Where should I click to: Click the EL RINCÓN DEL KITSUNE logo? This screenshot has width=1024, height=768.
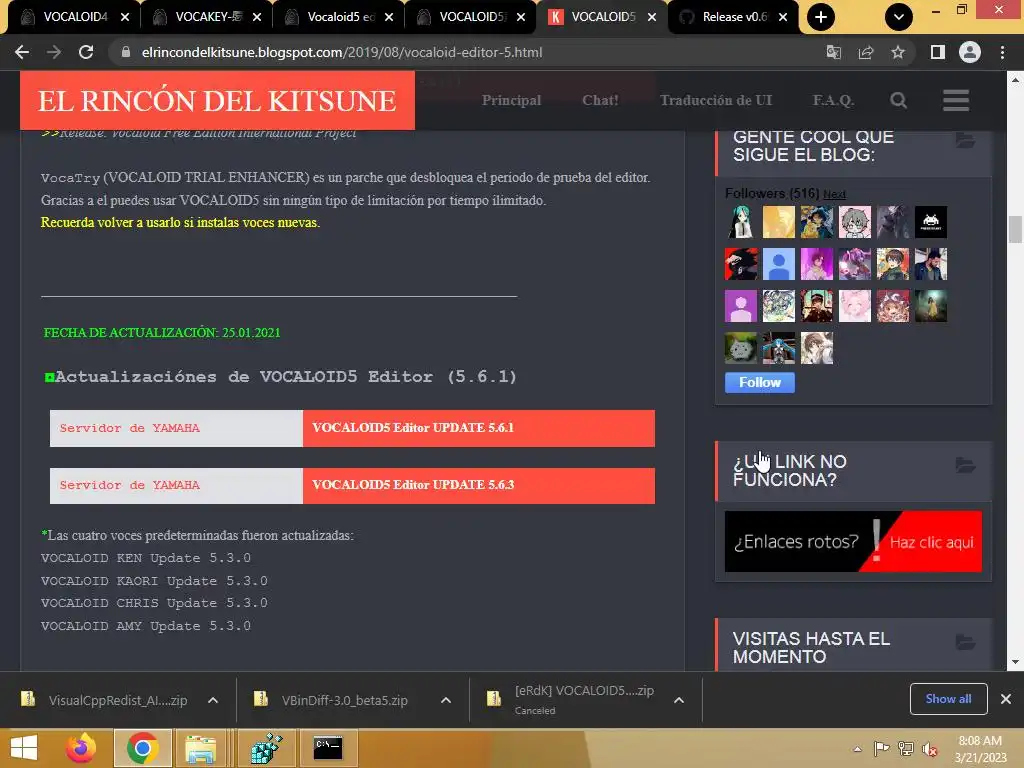217,101
